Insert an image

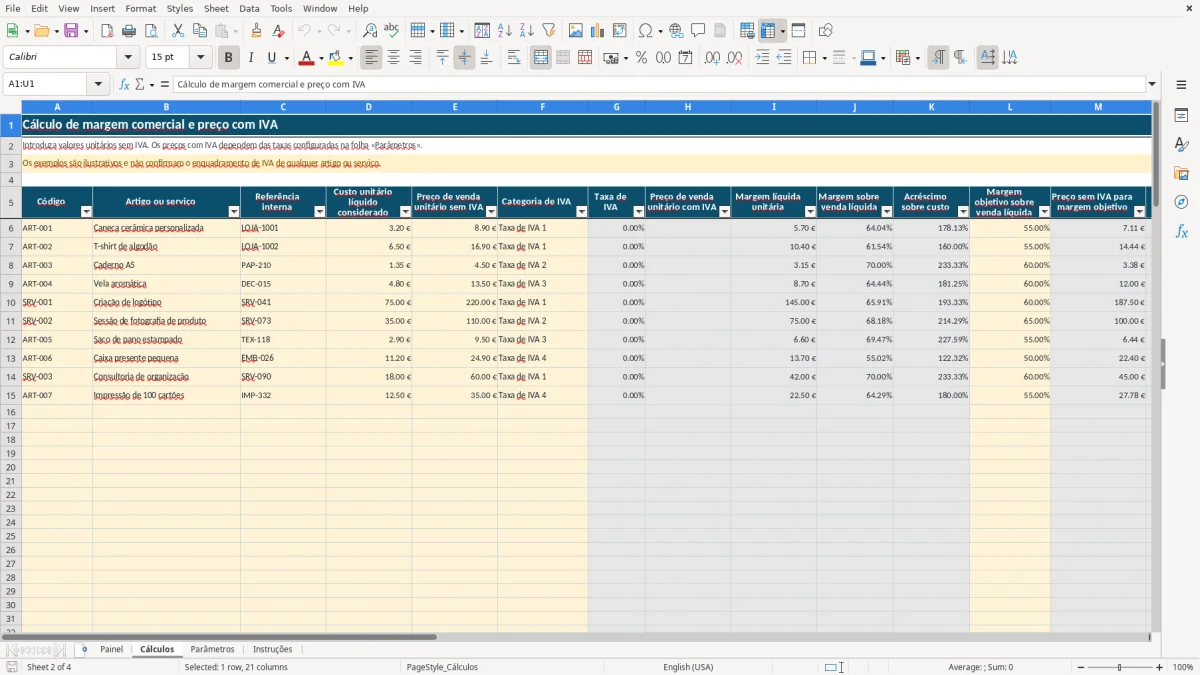pos(576,31)
